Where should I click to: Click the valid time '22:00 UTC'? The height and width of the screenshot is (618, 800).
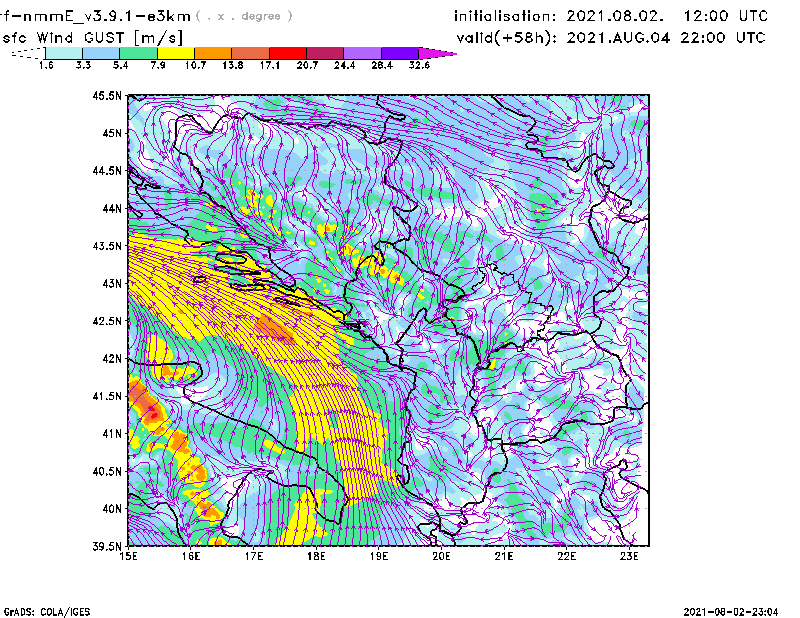coord(723,38)
